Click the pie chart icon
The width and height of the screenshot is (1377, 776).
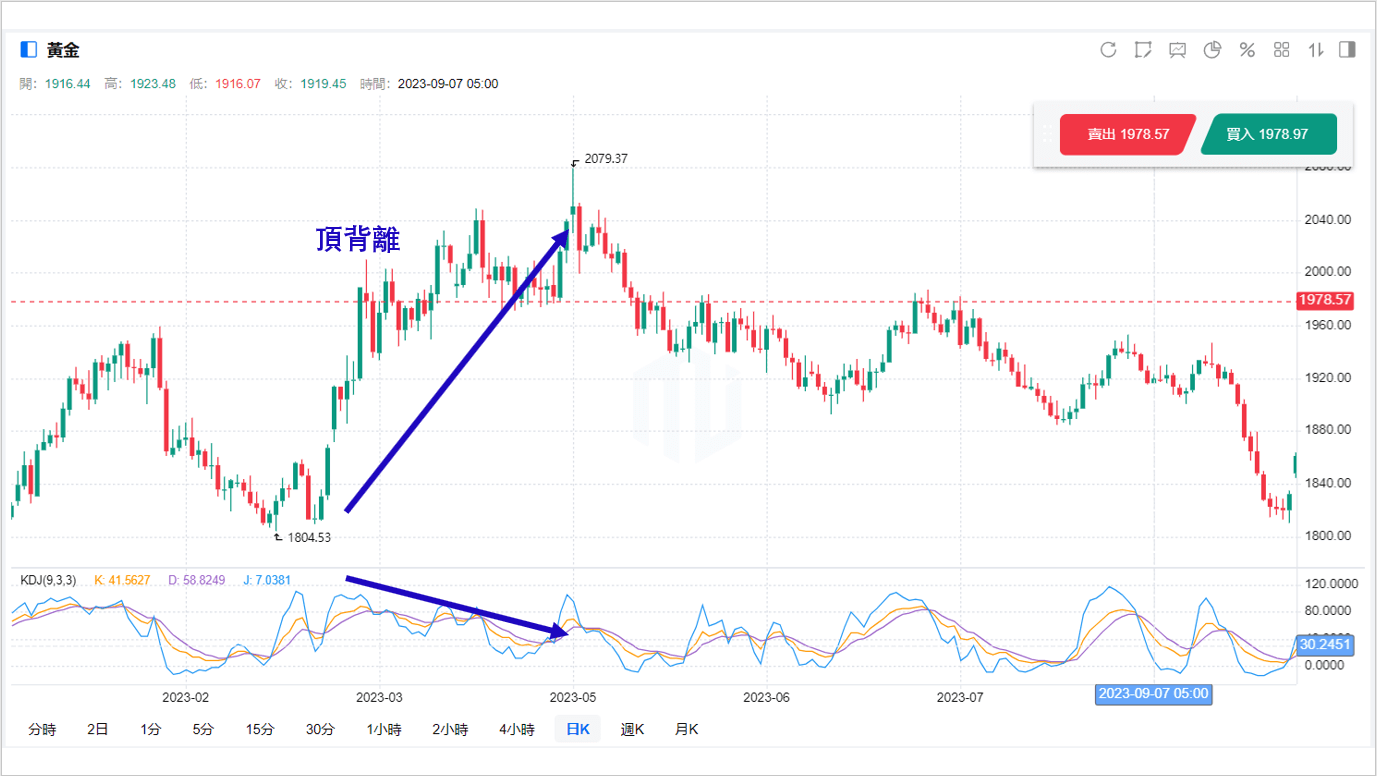[x=1212, y=50]
